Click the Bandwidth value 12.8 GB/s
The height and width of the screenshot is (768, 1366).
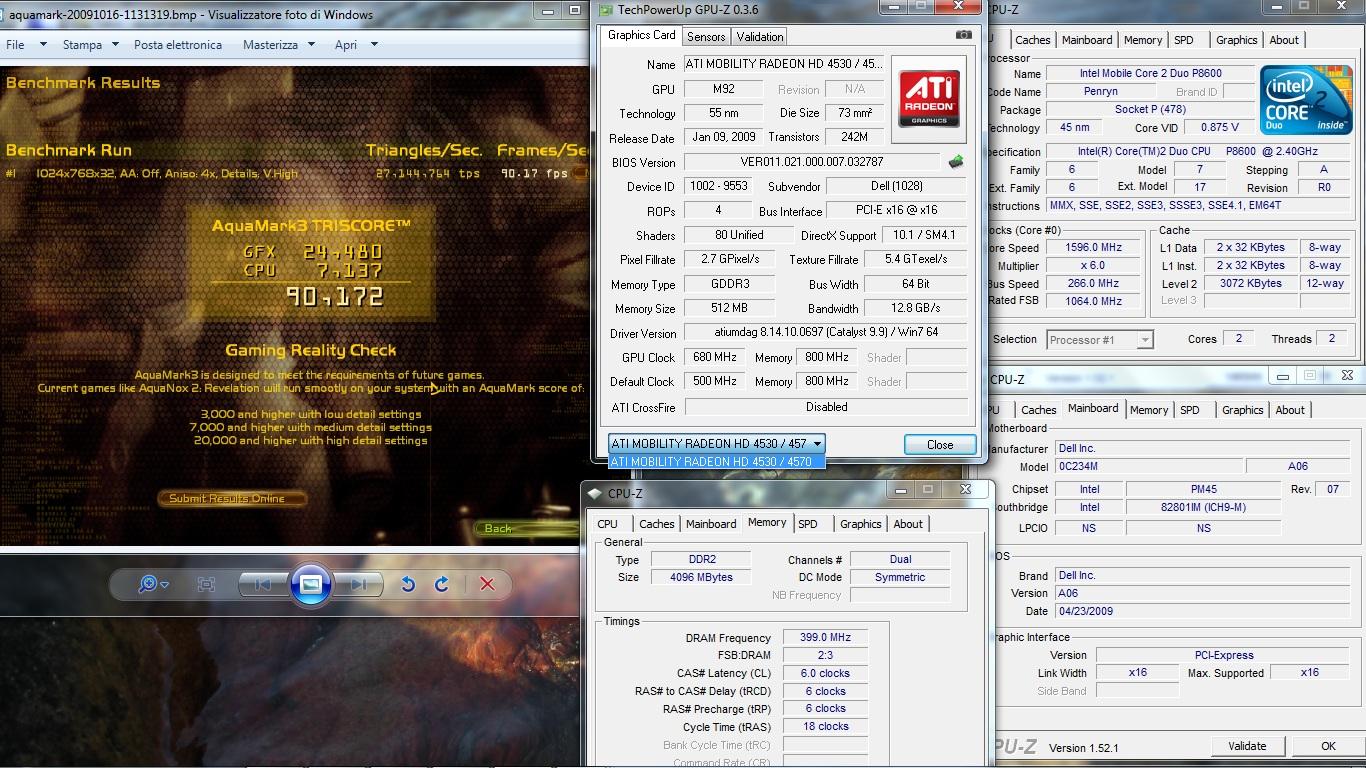click(x=916, y=308)
